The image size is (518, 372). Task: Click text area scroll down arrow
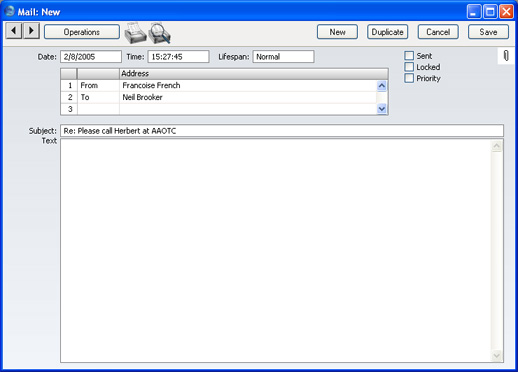[497, 356]
